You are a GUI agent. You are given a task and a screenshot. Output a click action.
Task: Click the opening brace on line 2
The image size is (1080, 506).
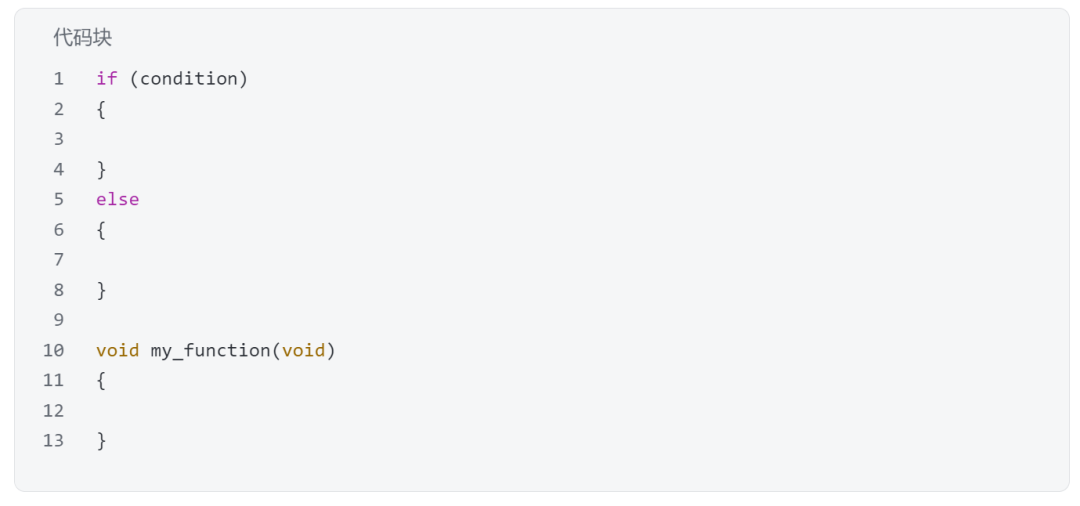coord(101,109)
